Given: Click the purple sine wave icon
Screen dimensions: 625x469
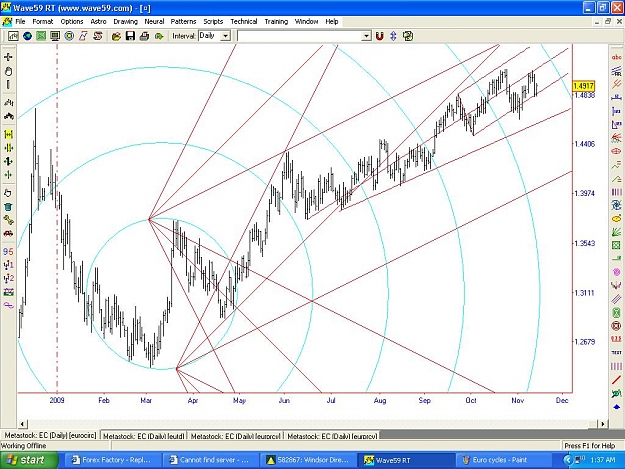Looking at the screenshot, I should click(8, 305).
